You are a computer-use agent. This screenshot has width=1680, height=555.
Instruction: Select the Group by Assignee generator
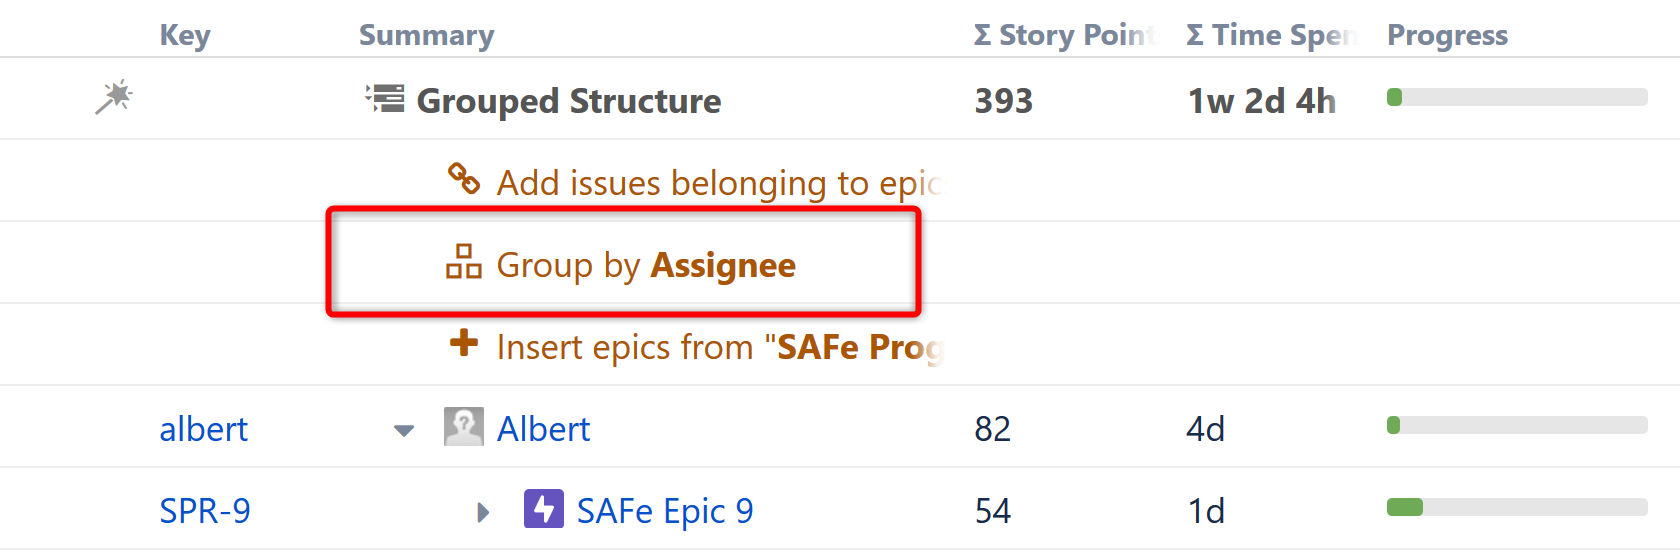(646, 265)
